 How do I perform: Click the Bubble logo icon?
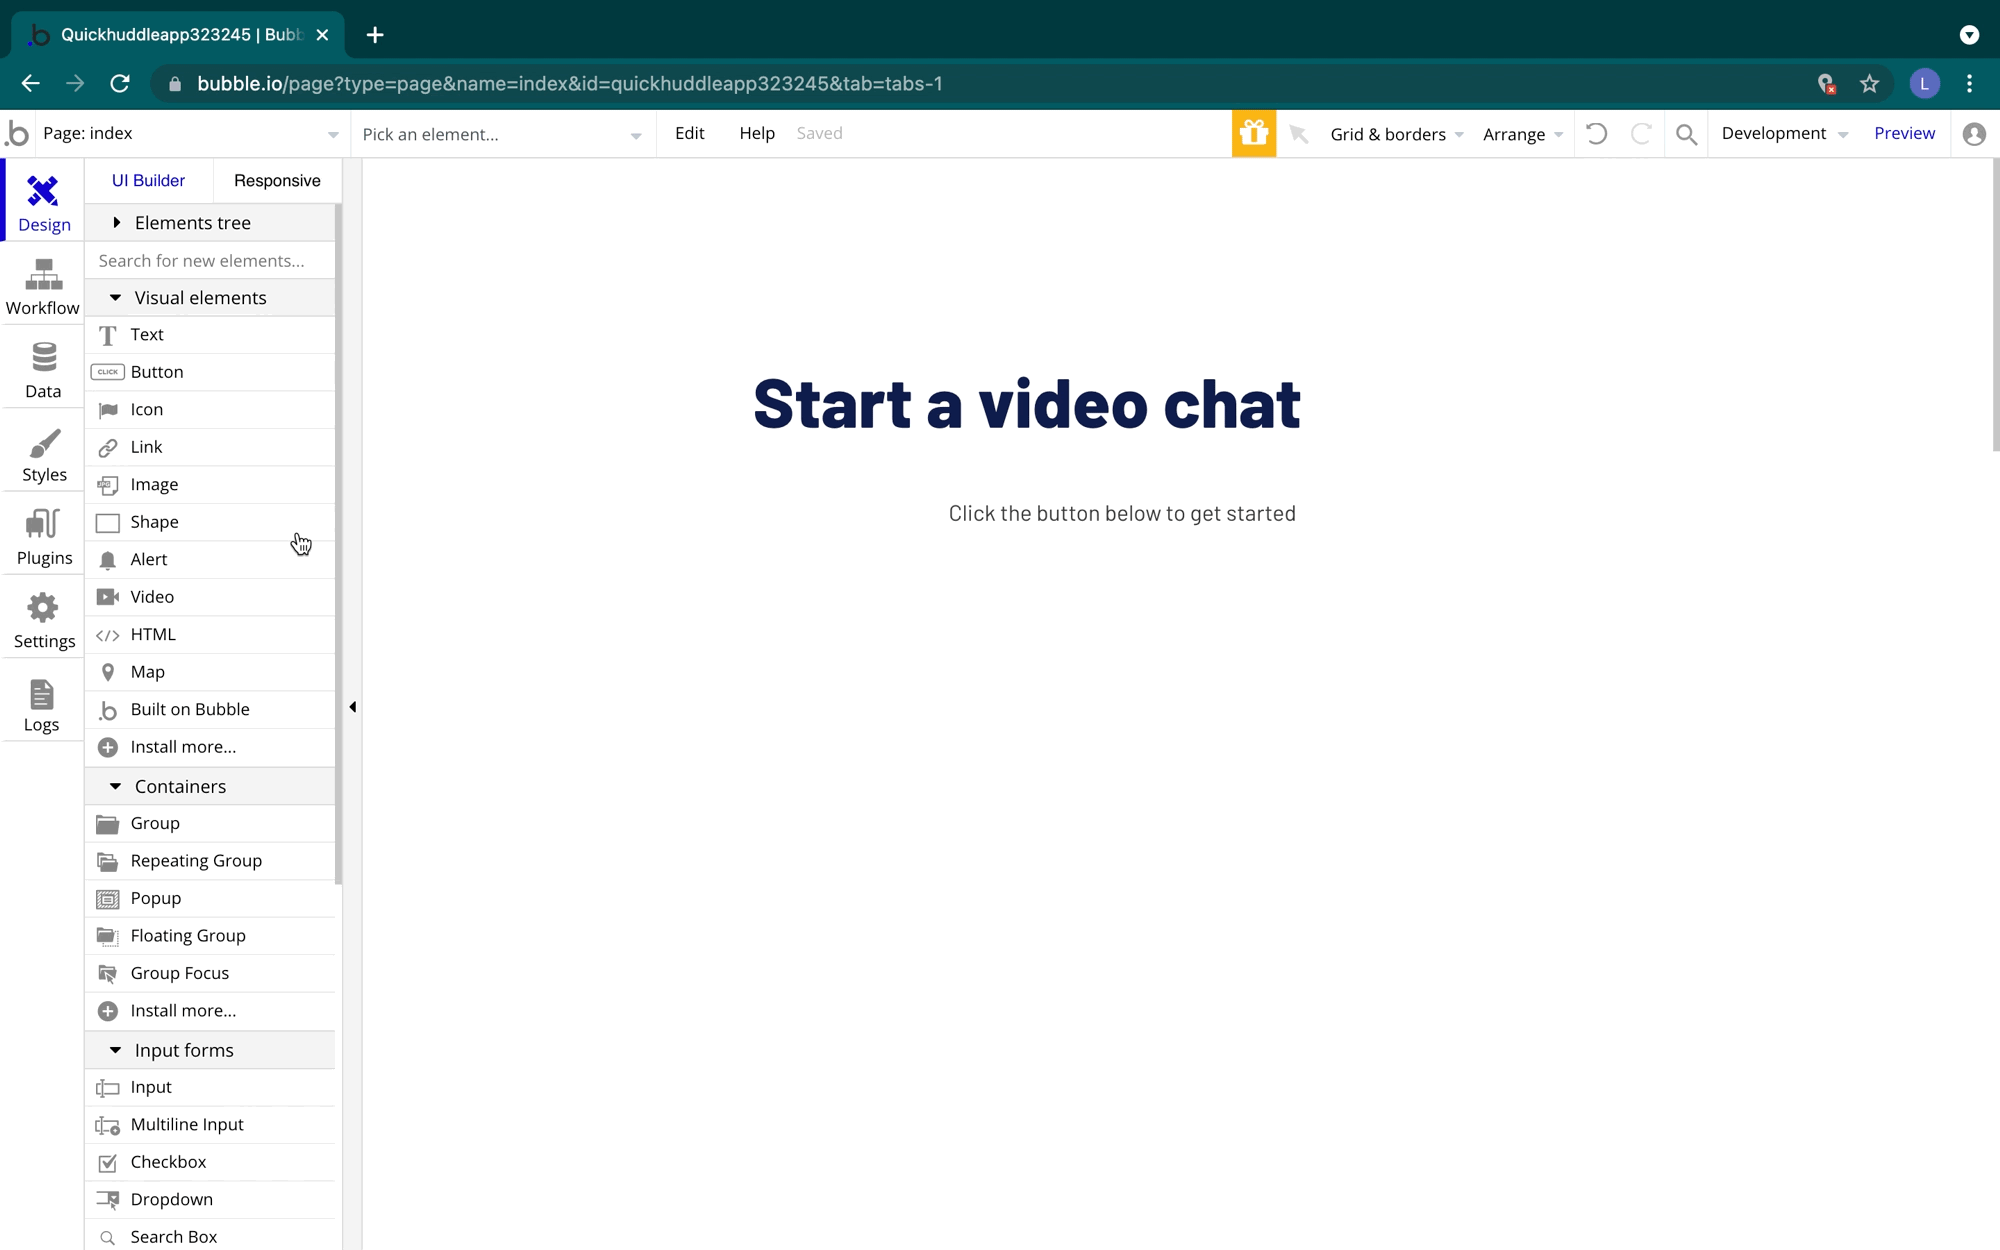[x=17, y=133]
